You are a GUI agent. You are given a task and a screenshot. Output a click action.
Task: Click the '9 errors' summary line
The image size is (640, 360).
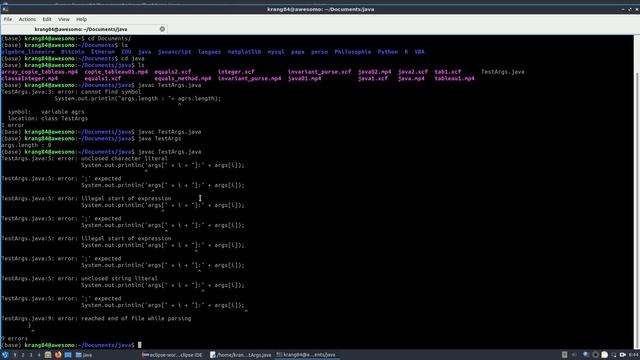tap(15, 338)
